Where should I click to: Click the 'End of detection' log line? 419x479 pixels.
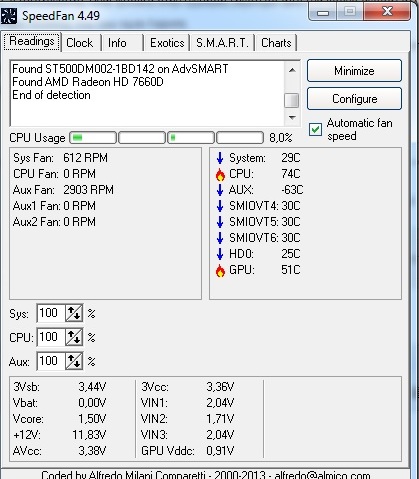51,95
